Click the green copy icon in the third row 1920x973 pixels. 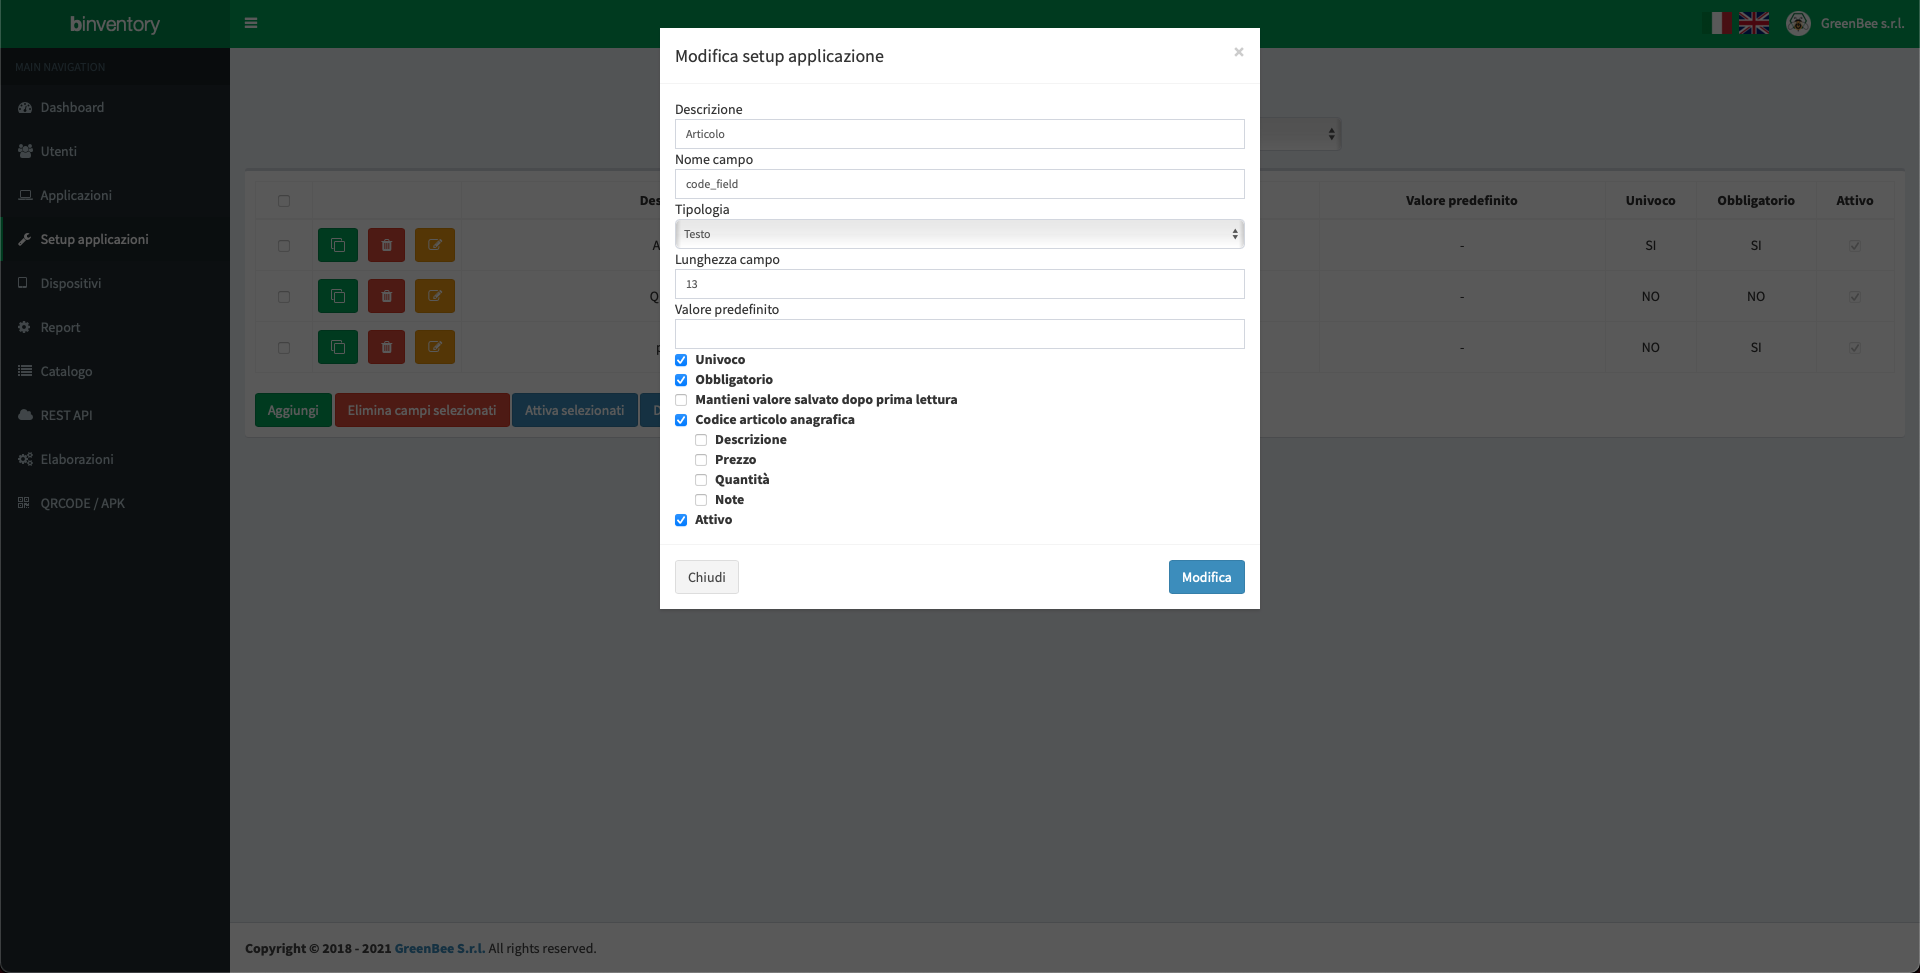(338, 347)
